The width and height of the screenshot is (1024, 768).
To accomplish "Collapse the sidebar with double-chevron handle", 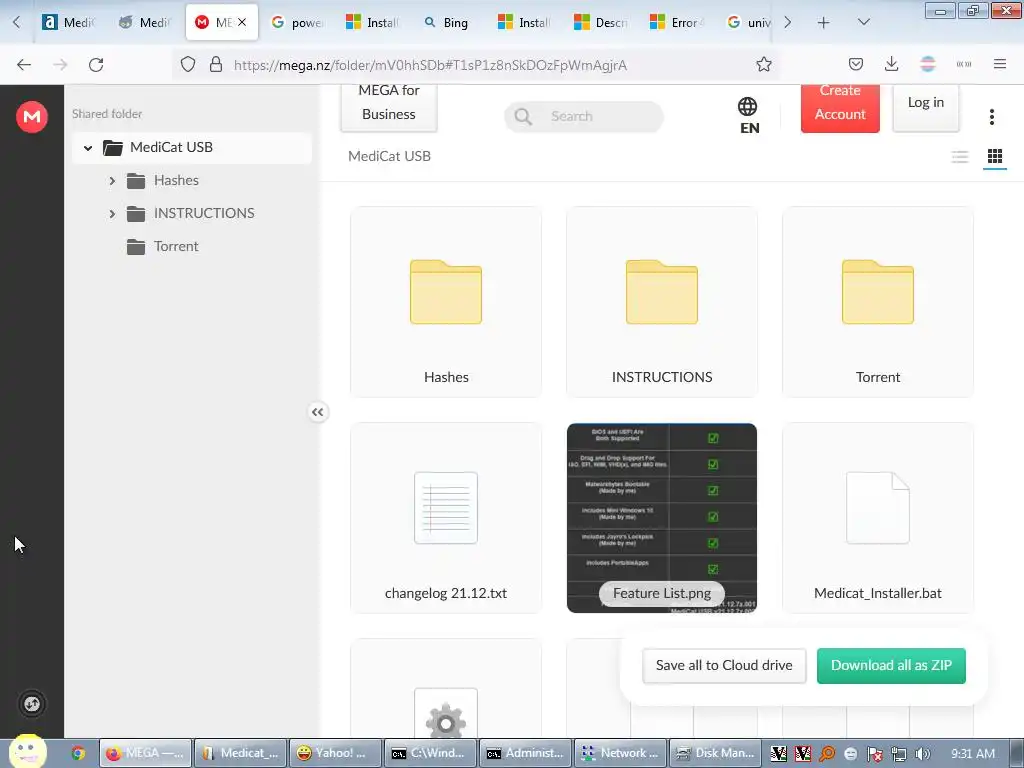I will pos(317,412).
